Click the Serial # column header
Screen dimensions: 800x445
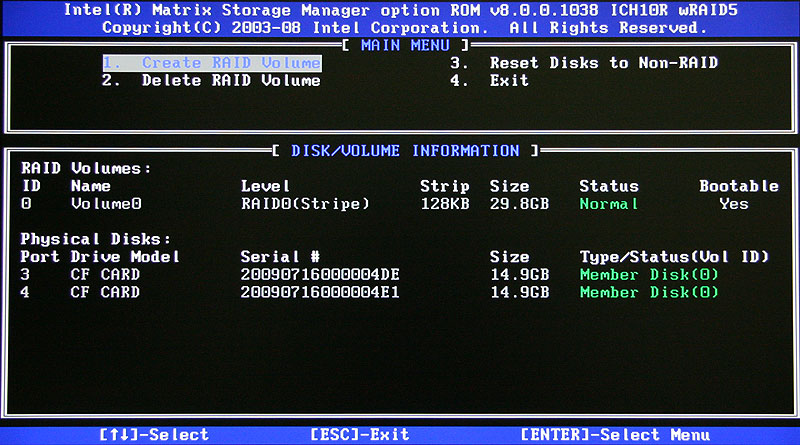point(280,257)
